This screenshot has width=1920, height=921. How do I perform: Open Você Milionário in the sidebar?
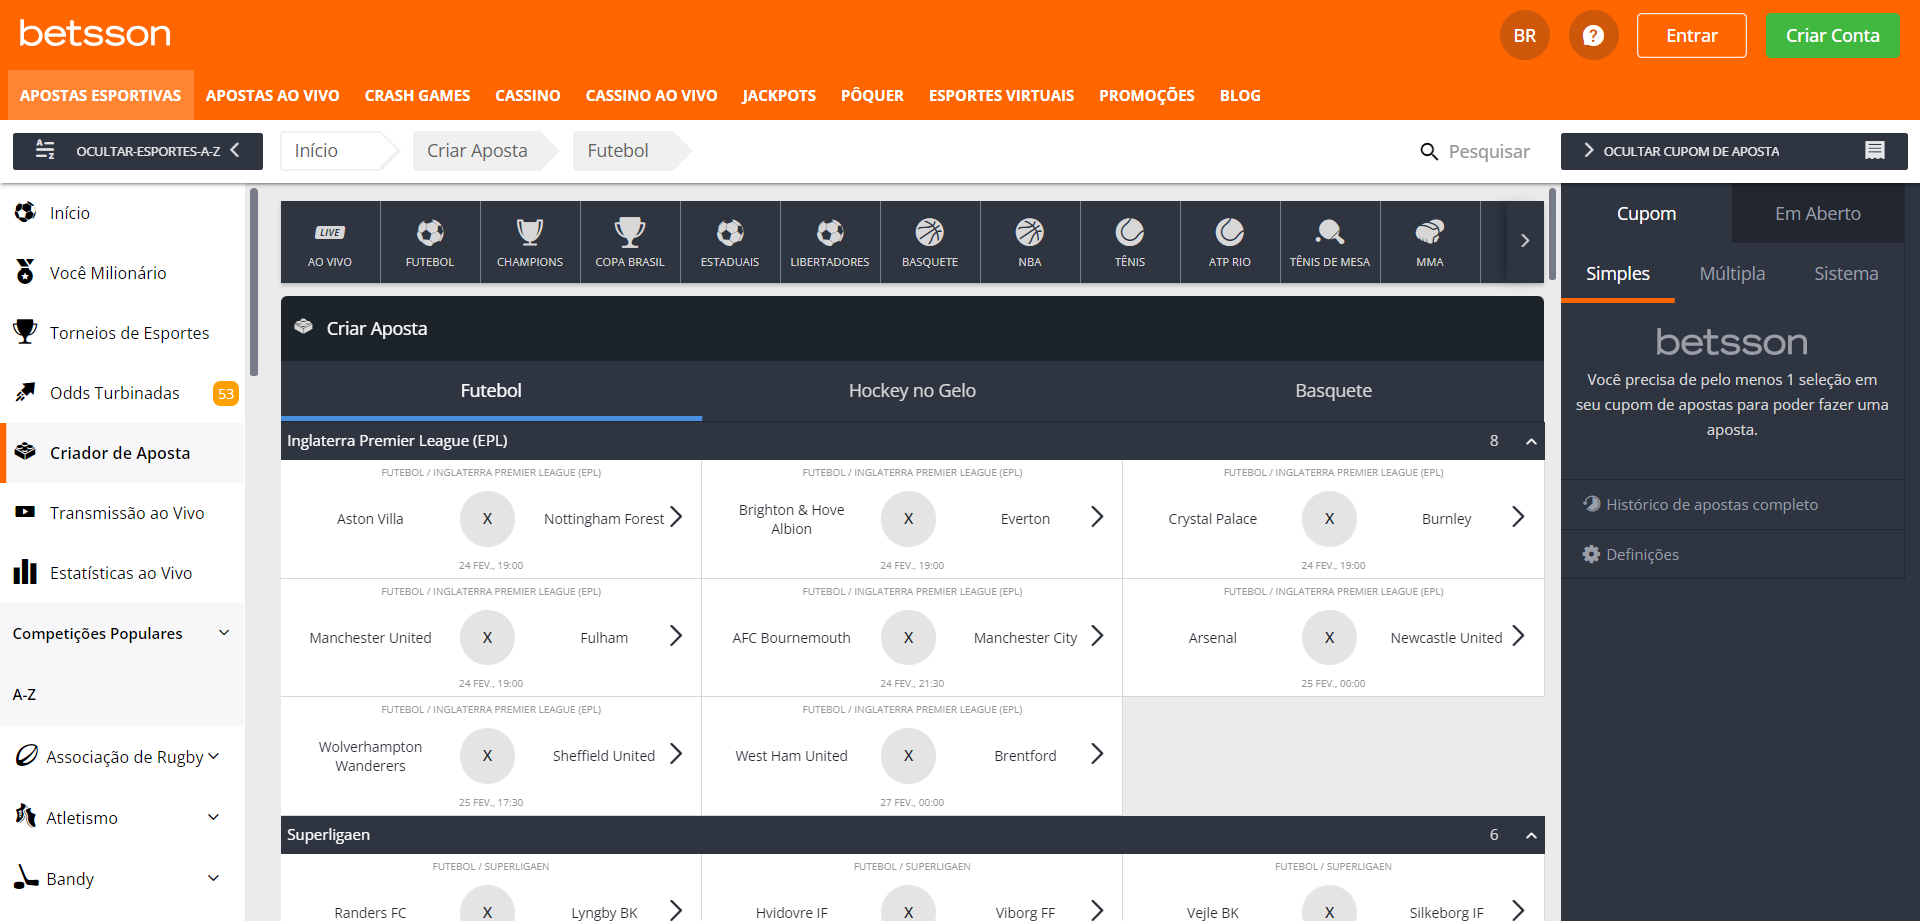pyautogui.click(x=122, y=273)
